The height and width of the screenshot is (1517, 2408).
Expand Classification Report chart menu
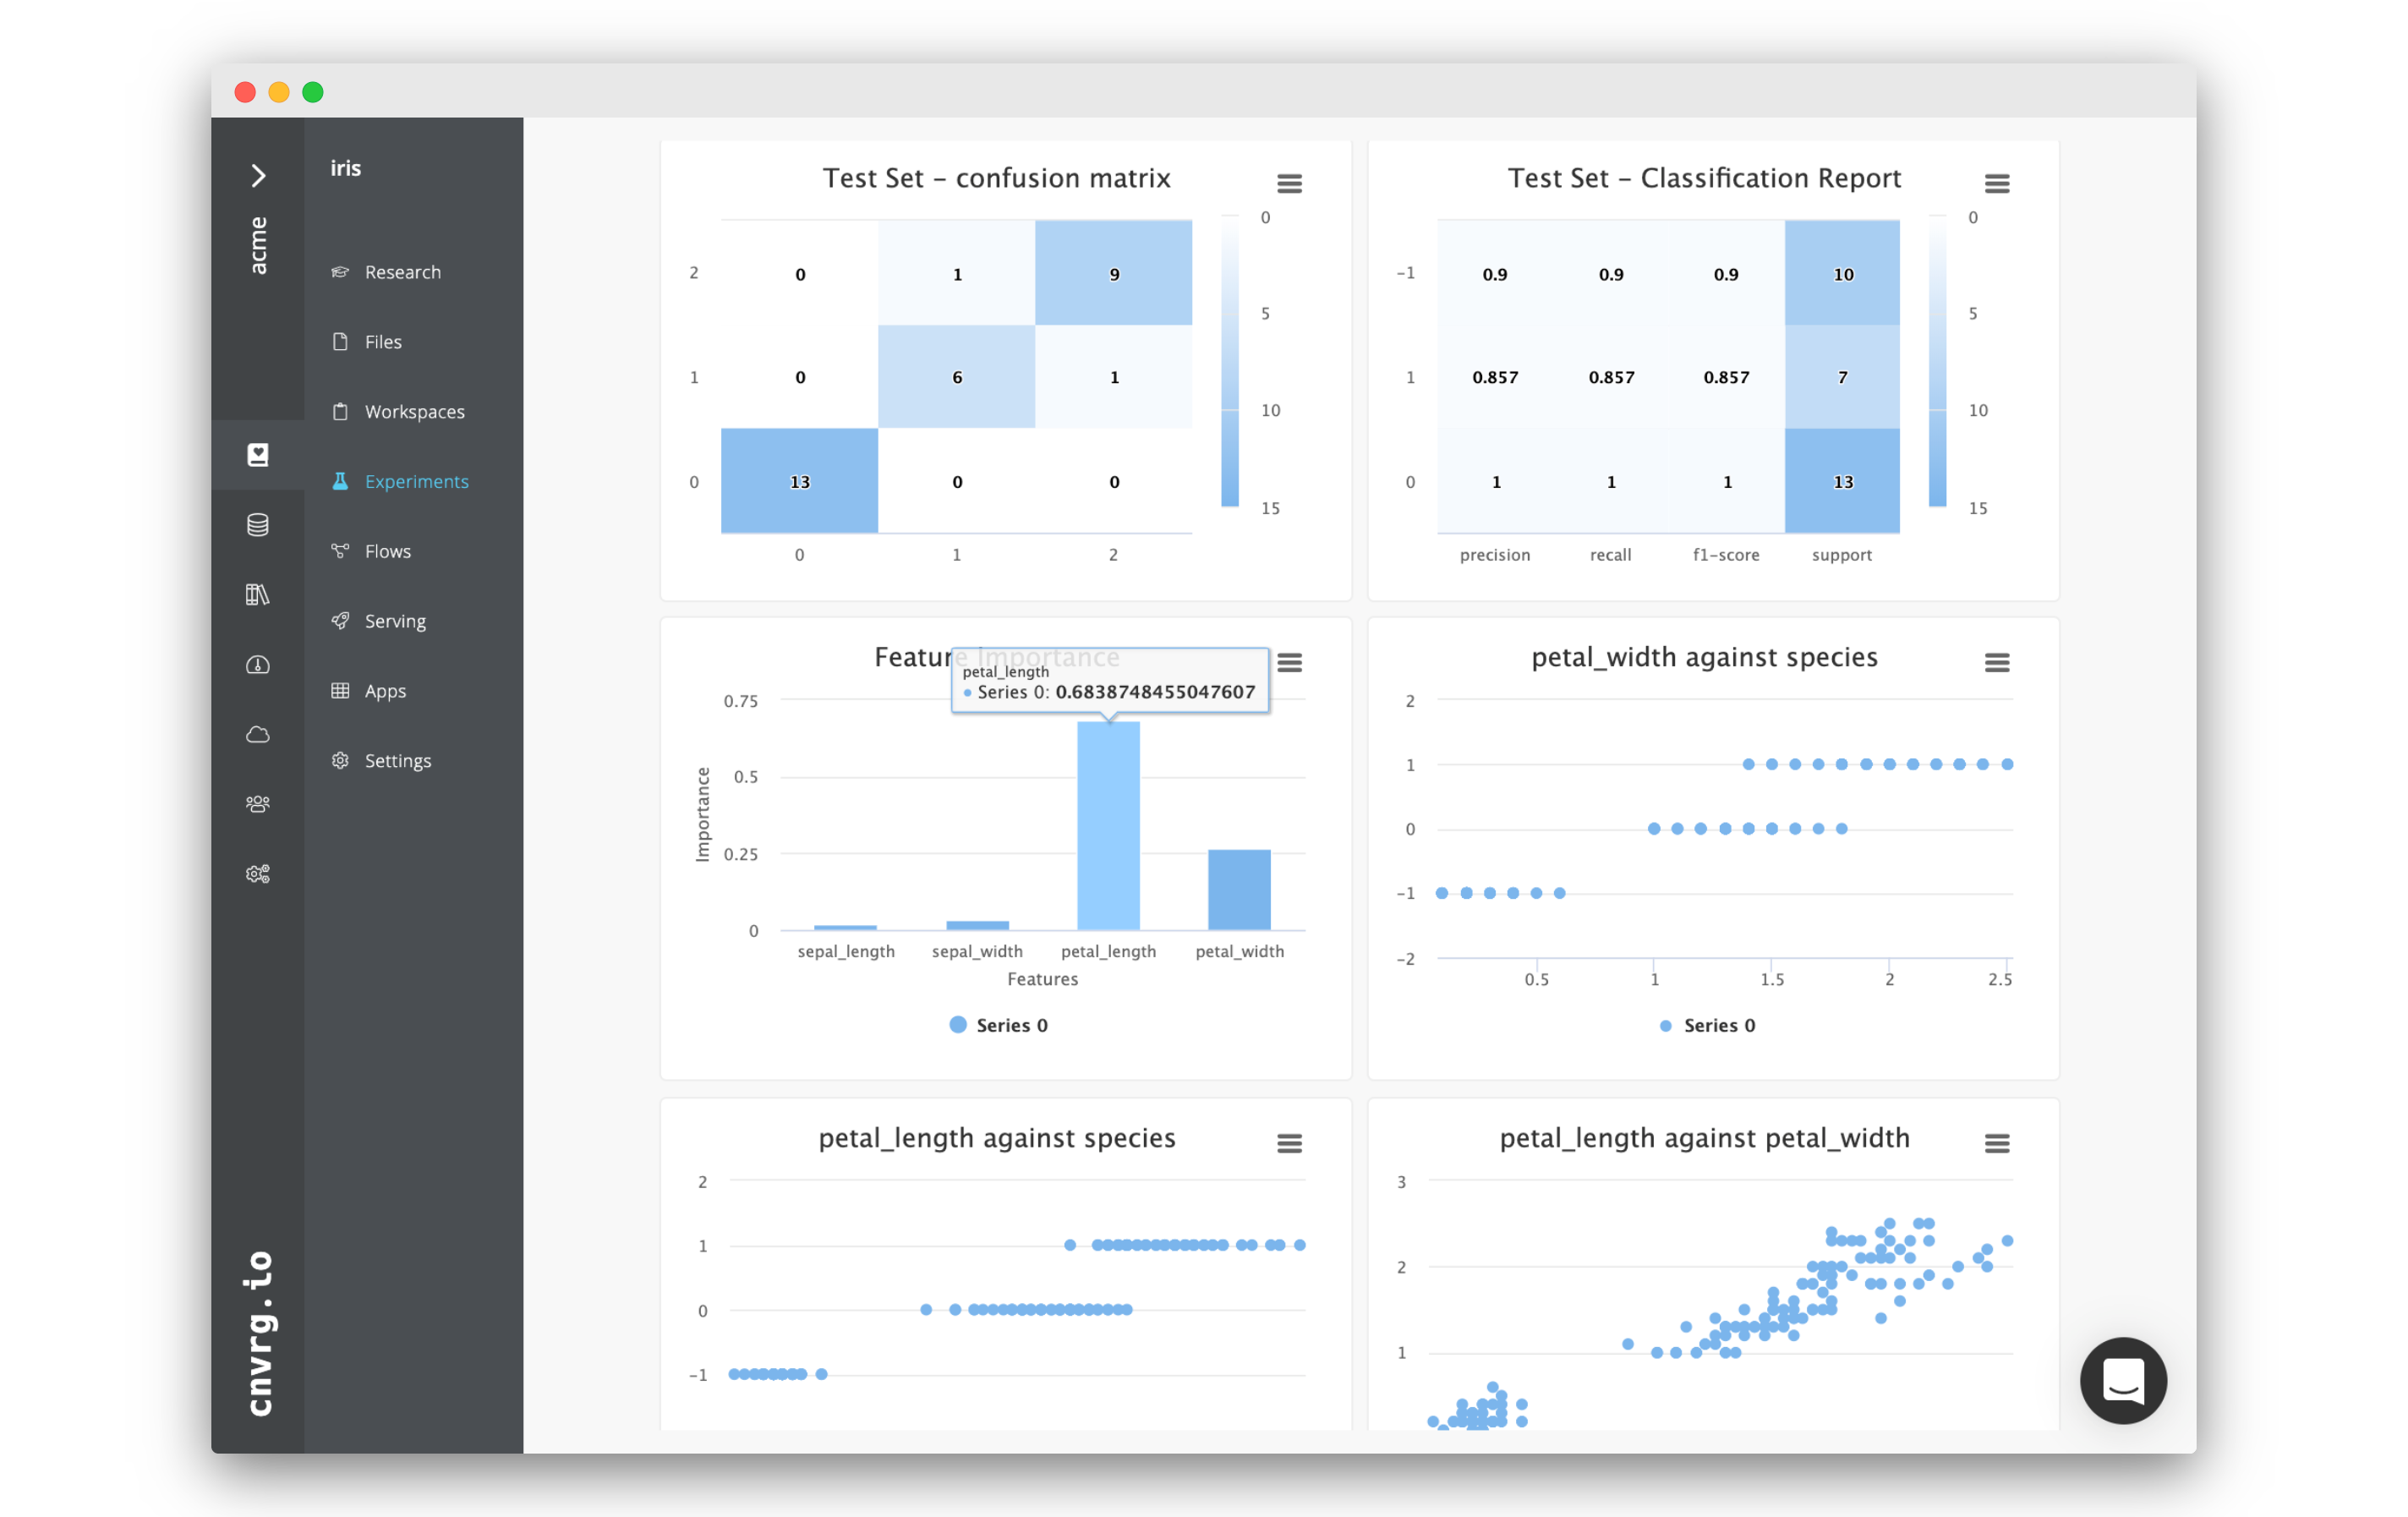click(1997, 183)
